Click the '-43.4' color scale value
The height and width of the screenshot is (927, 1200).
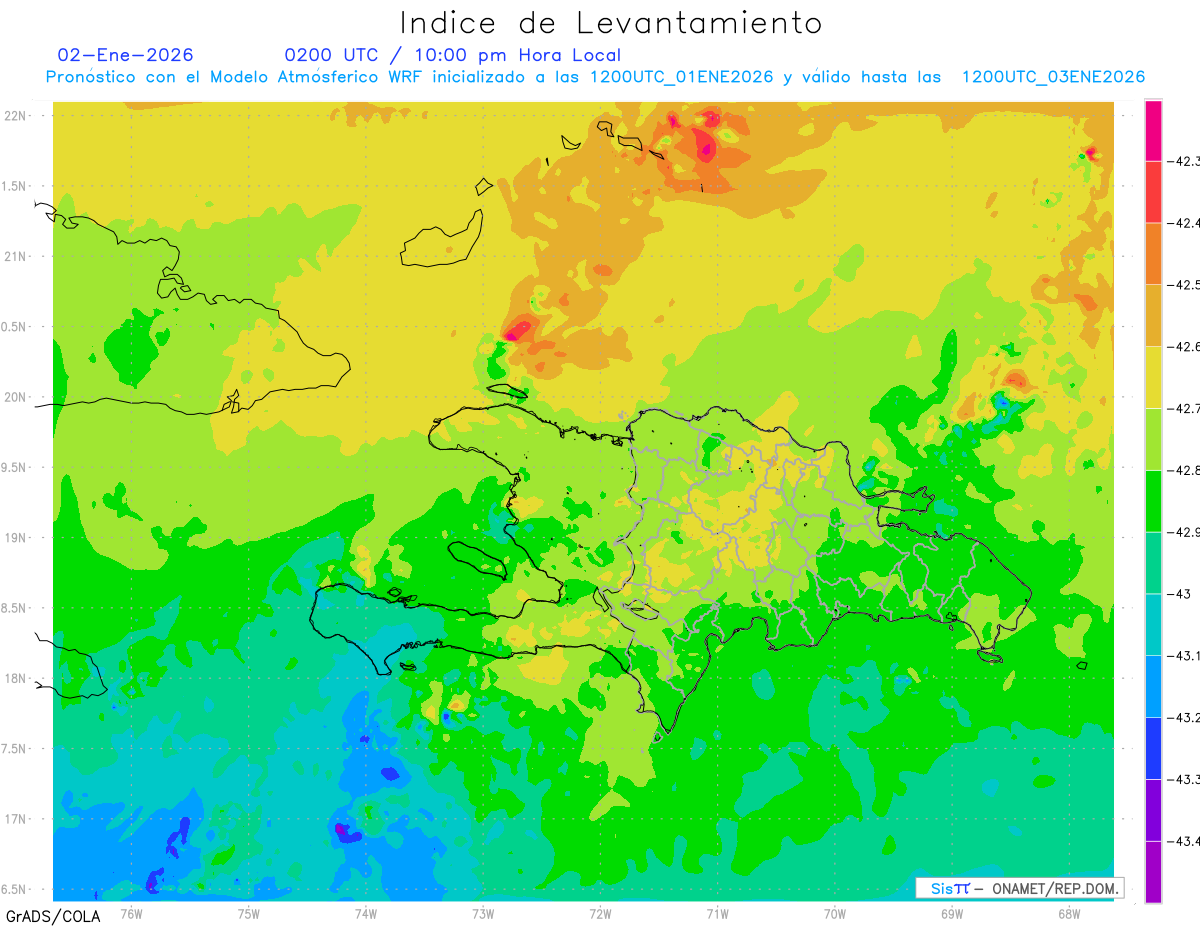pos(1182,841)
